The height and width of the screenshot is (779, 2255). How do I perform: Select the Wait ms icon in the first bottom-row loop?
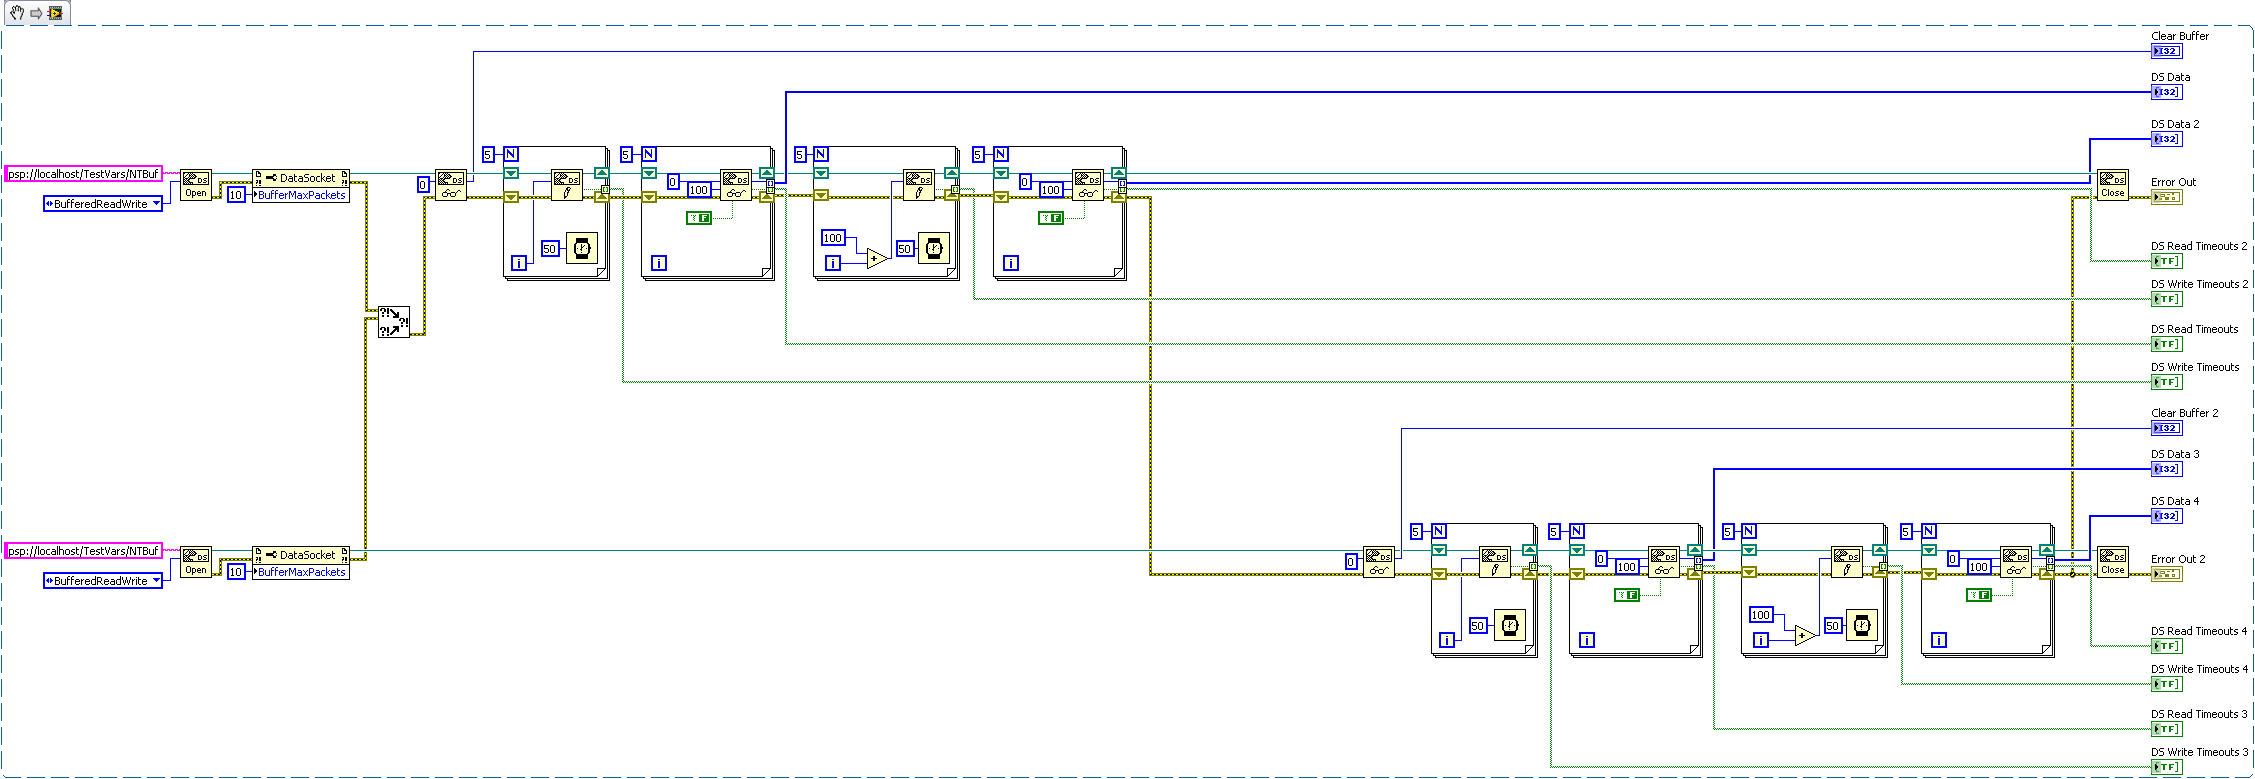tap(1510, 625)
